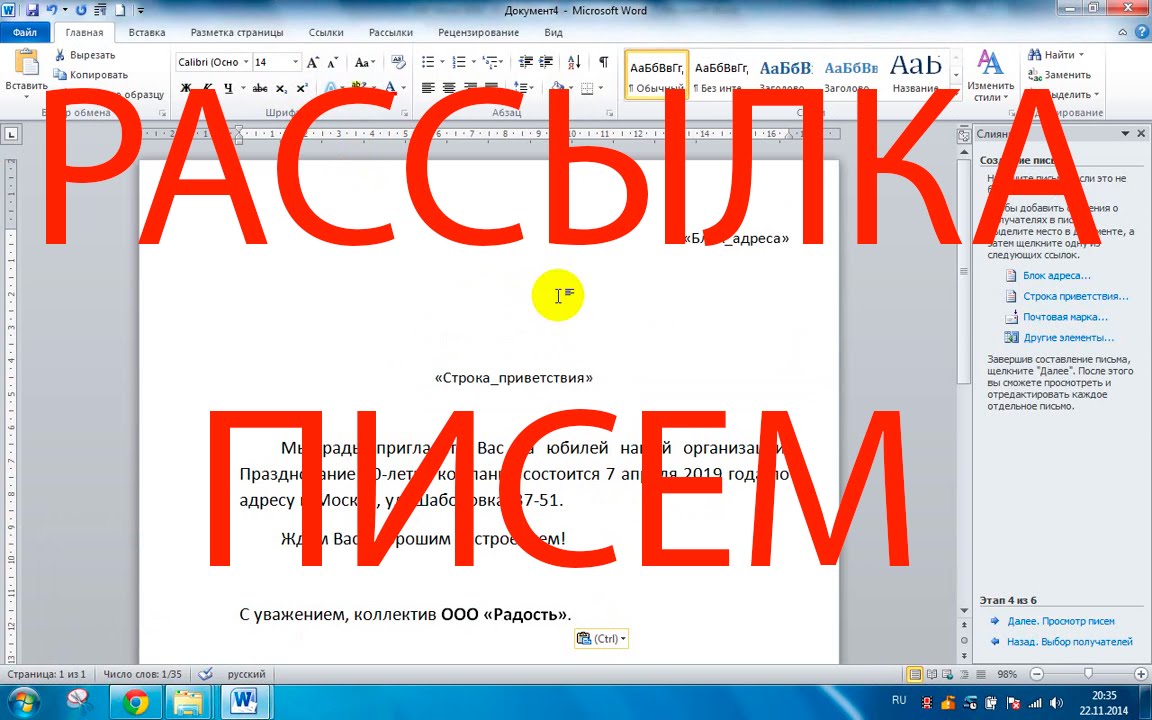Minimize the ribbon with the caret icon
This screenshot has width=1152, height=720.
coord(1123,32)
